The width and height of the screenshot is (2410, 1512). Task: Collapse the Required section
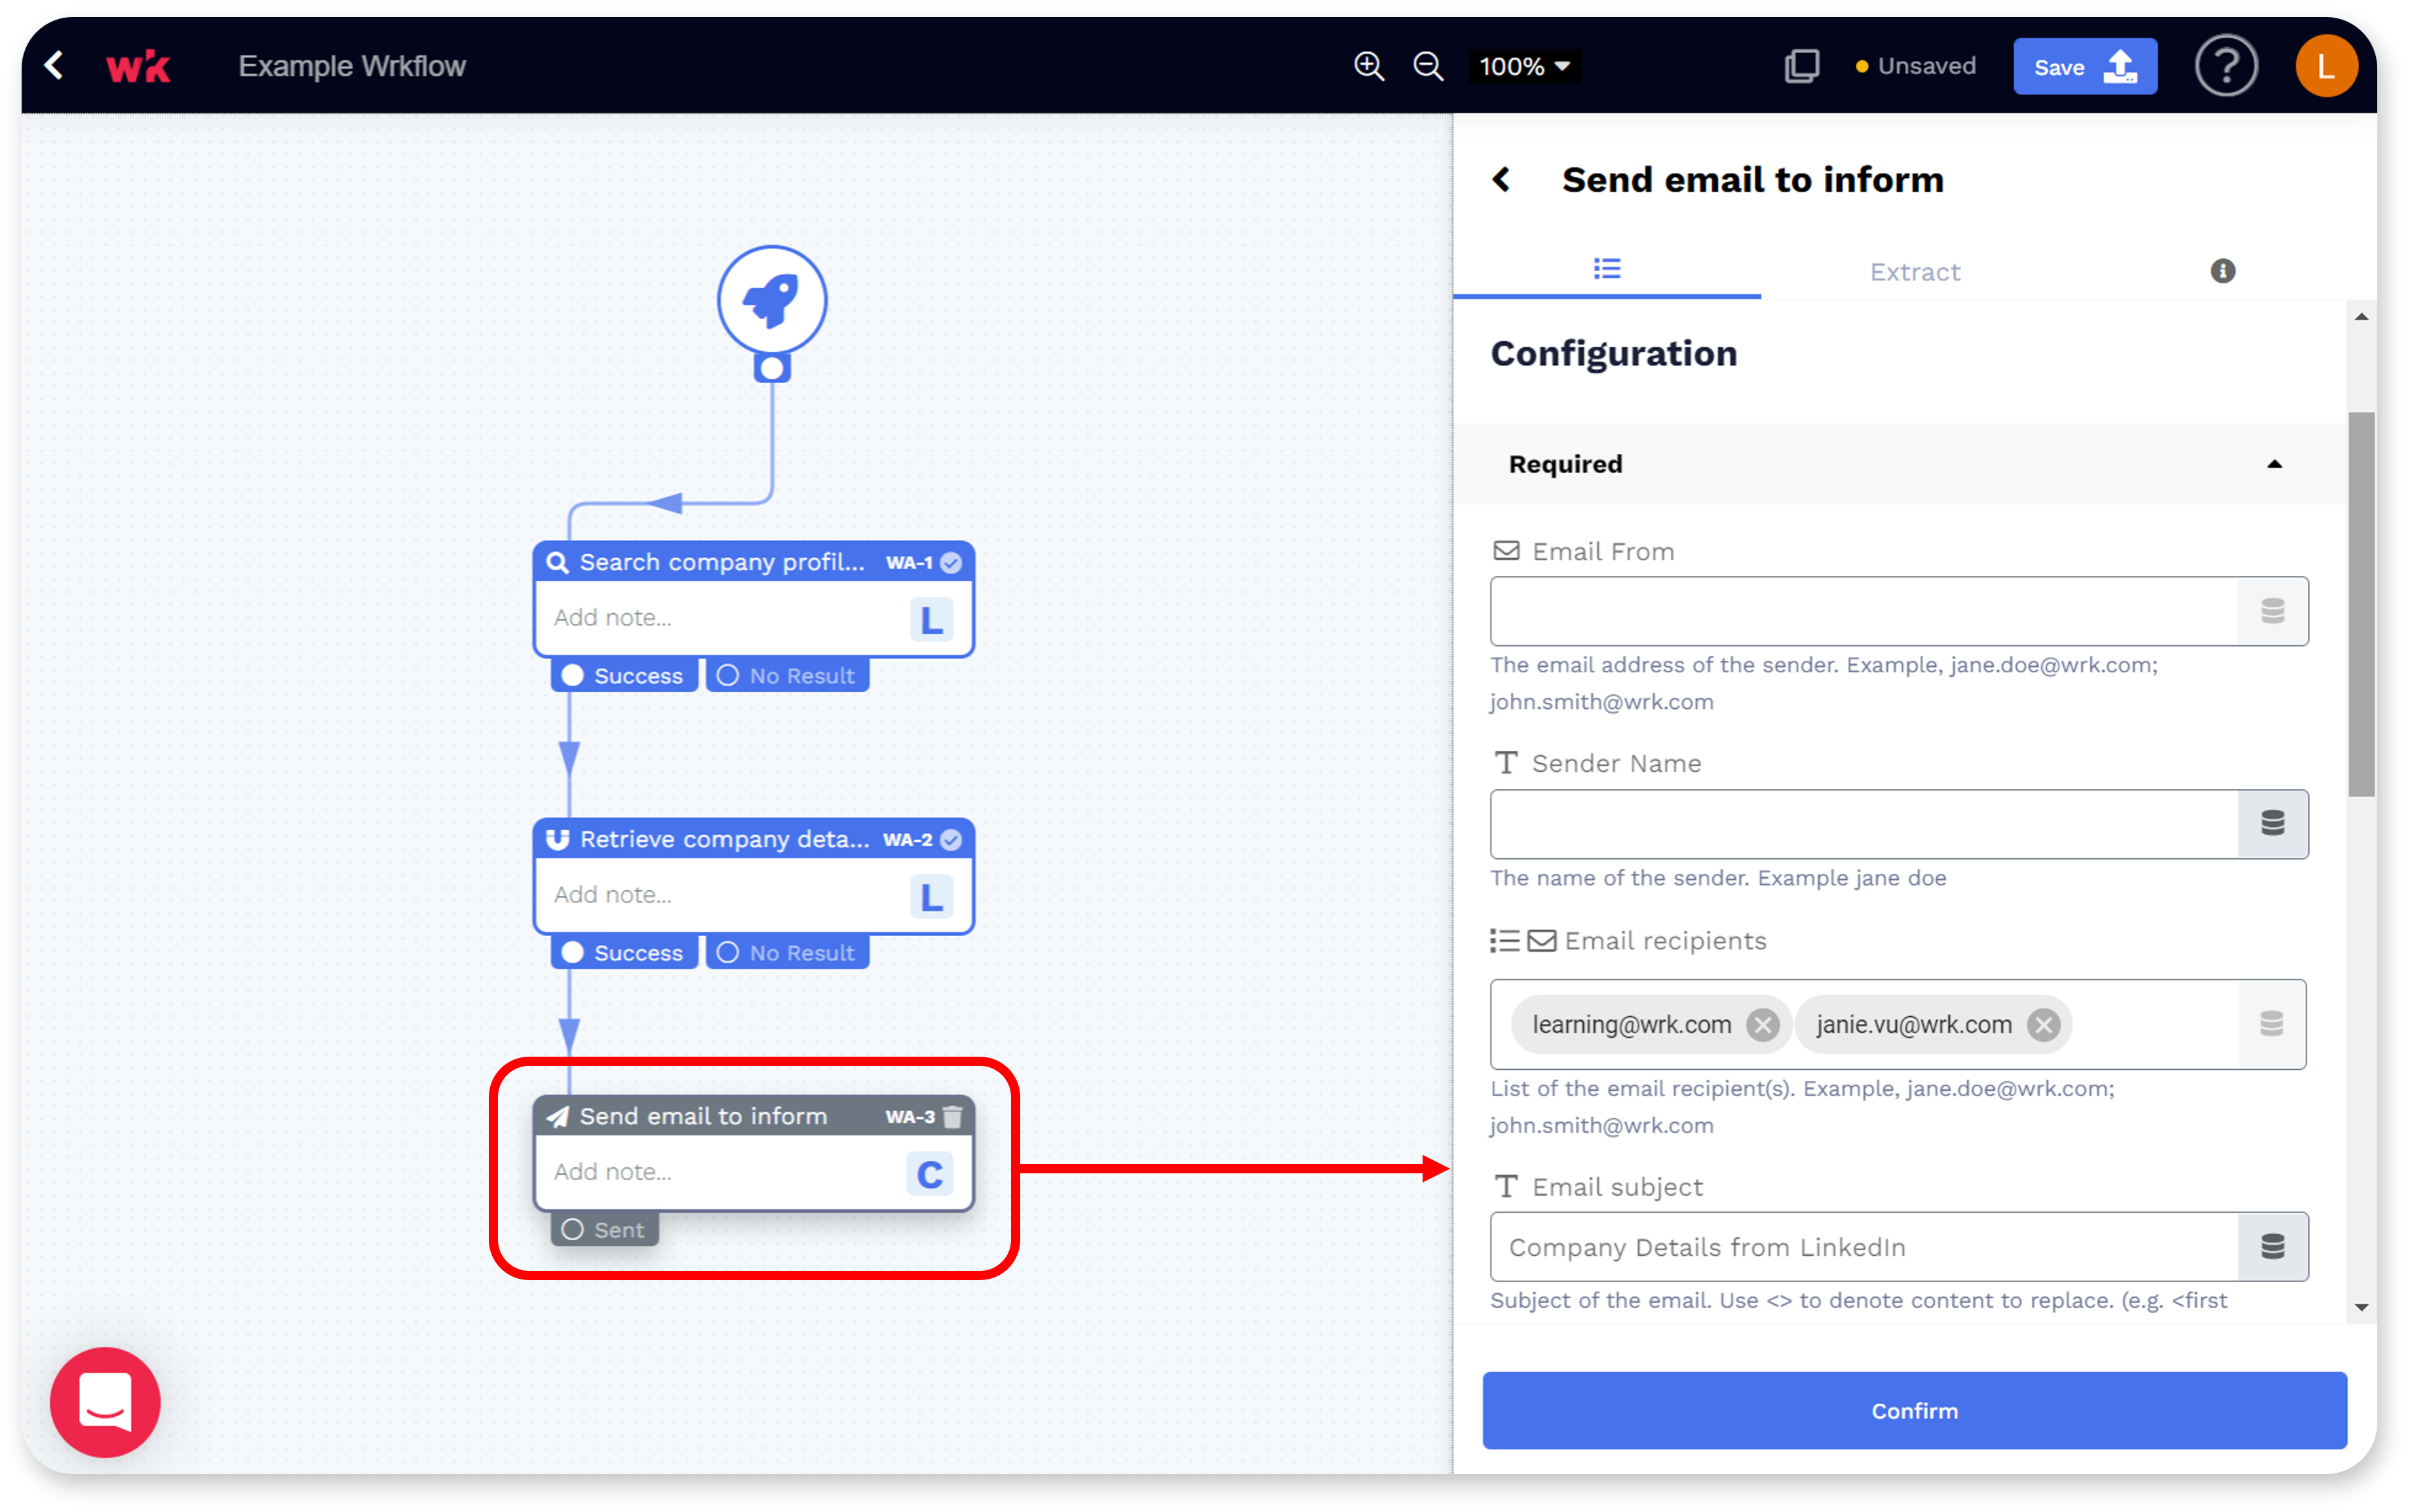click(2274, 464)
